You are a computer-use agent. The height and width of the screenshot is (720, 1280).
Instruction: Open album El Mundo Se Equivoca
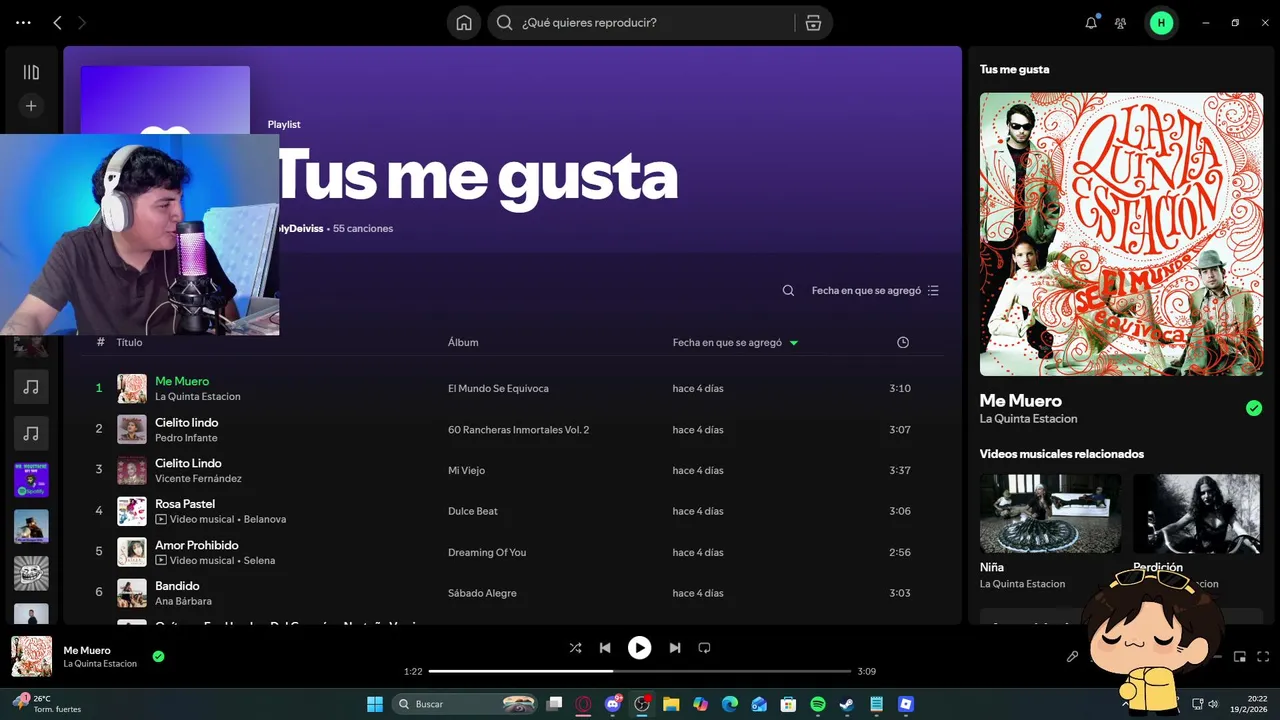[x=498, y=388]
